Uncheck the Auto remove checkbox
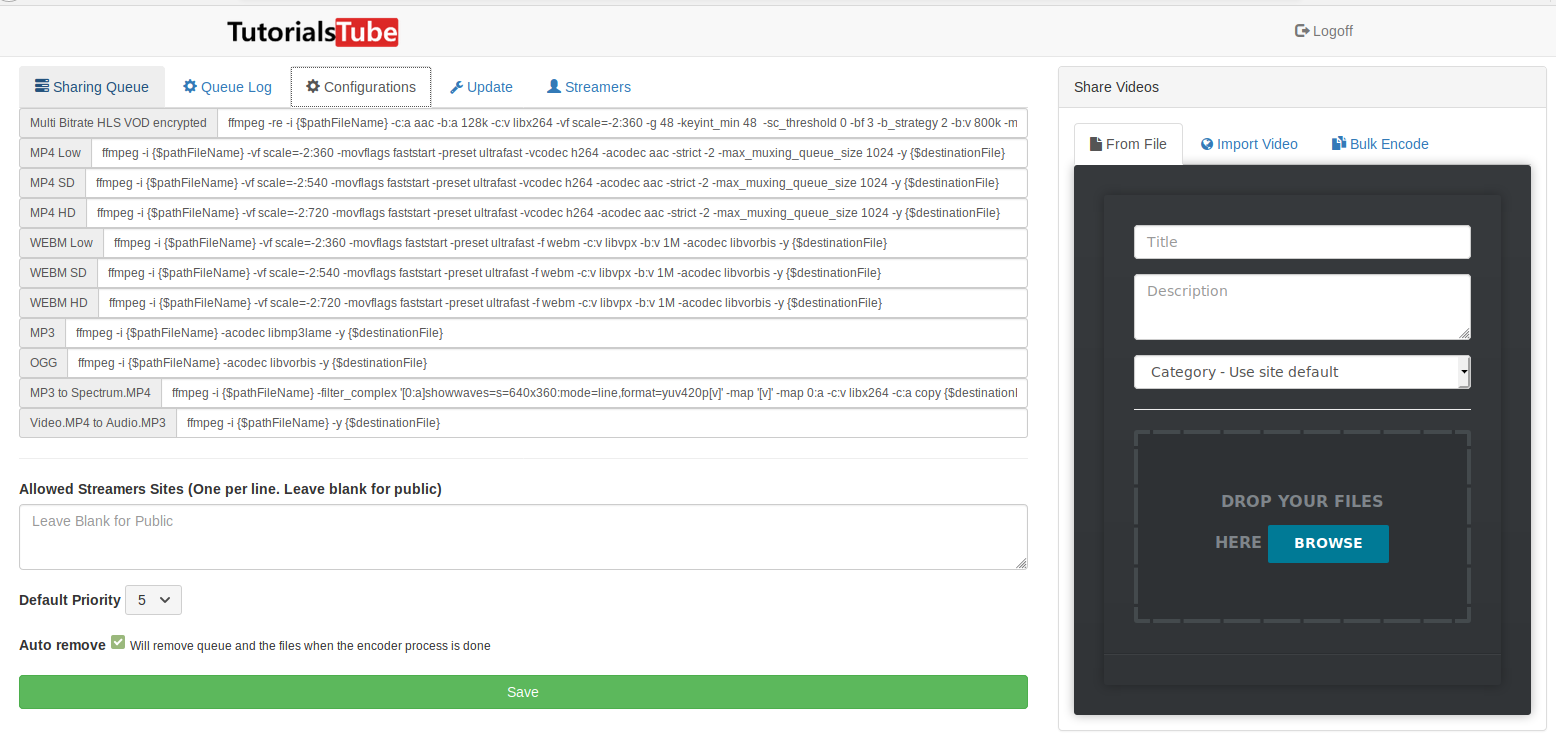The image size is (1556, 735). 118,642
